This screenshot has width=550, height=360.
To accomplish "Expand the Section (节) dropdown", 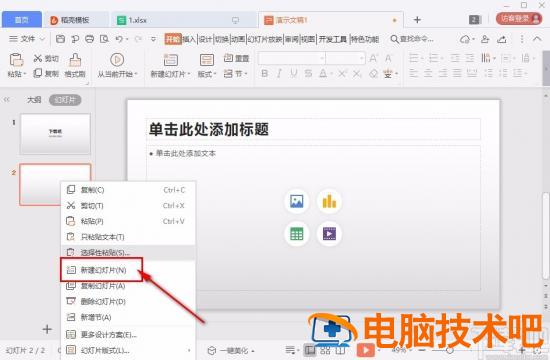I will point(236,74).
